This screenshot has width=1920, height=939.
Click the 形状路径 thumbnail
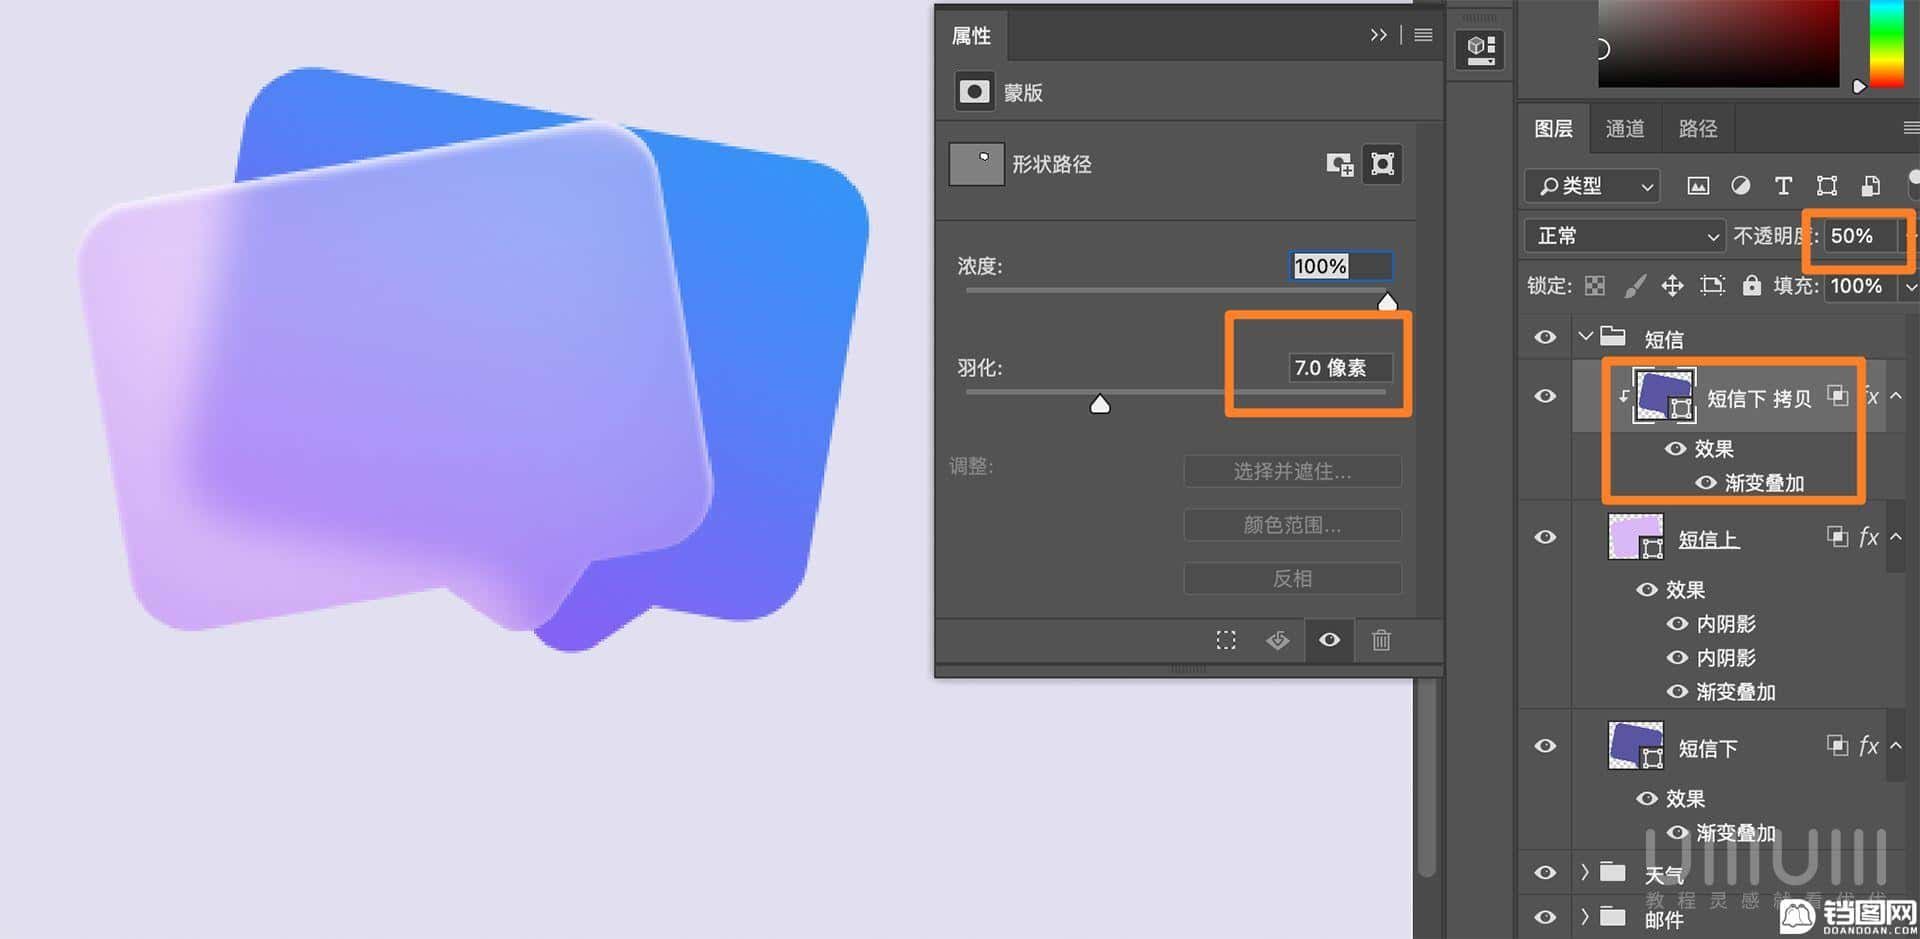976,164
